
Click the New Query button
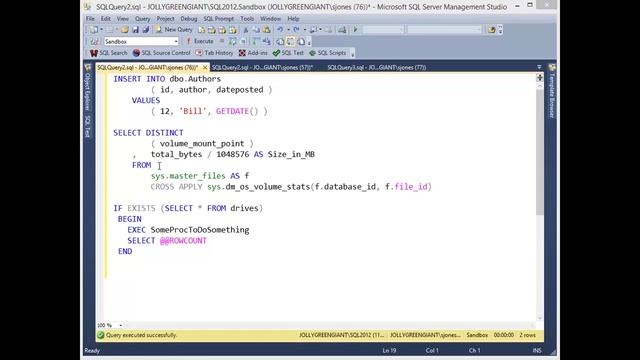click(x=174, y=30)
